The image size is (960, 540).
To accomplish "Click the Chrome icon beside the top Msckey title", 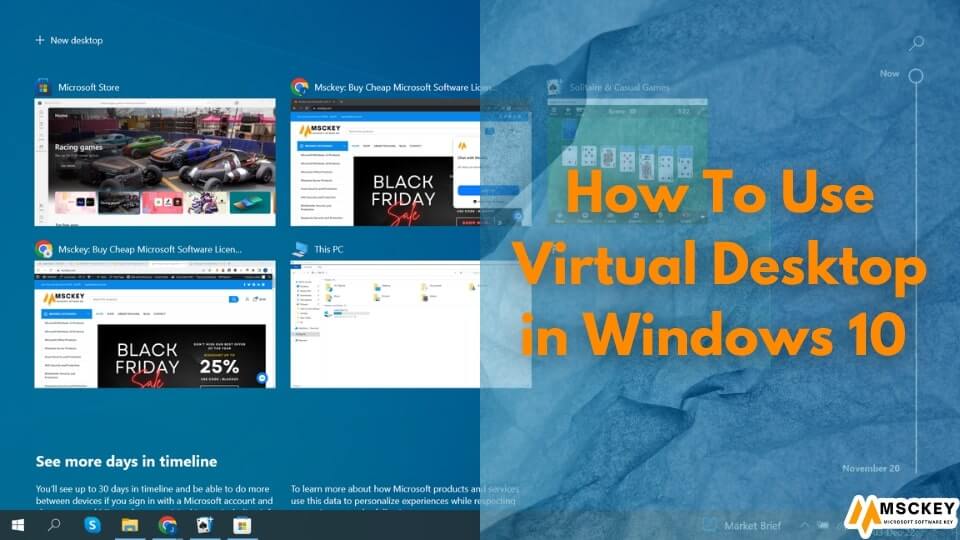I will [x=299, y=87].
